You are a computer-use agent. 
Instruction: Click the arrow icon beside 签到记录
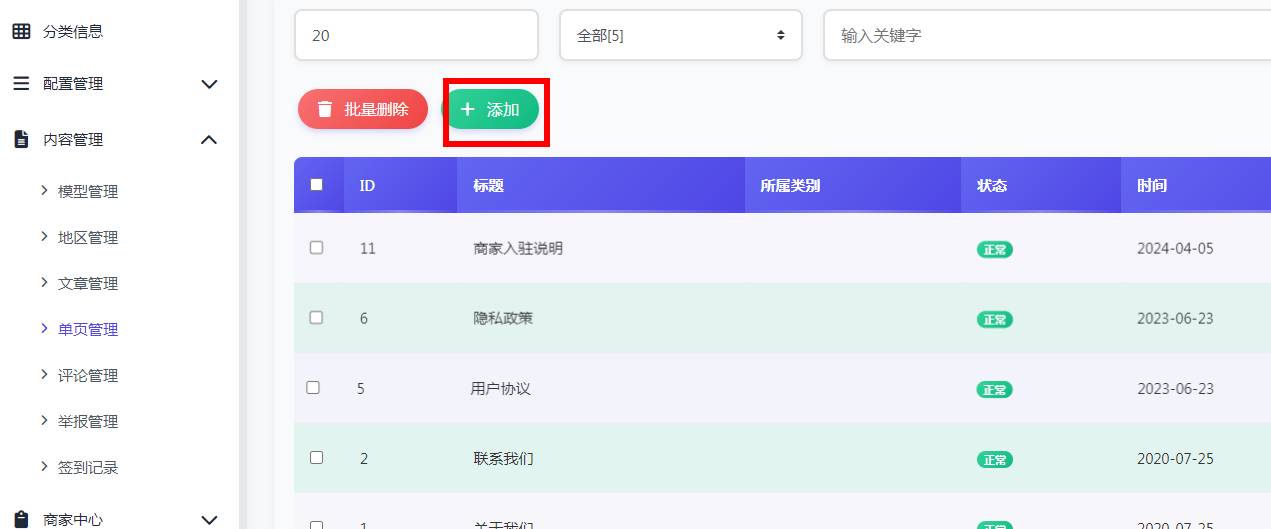click(x=44, y=466)
